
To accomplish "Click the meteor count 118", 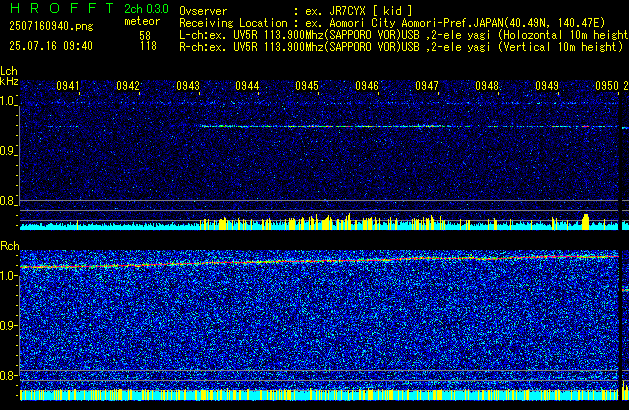I will tap(148, 46).
